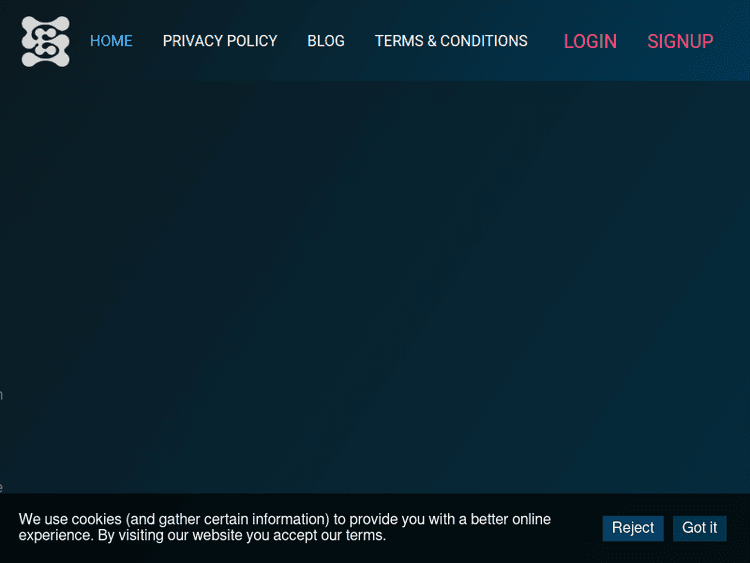Viewport: 750px width, 563px height.
Task: Decline tracking with the Reject button
Action: 633,528
